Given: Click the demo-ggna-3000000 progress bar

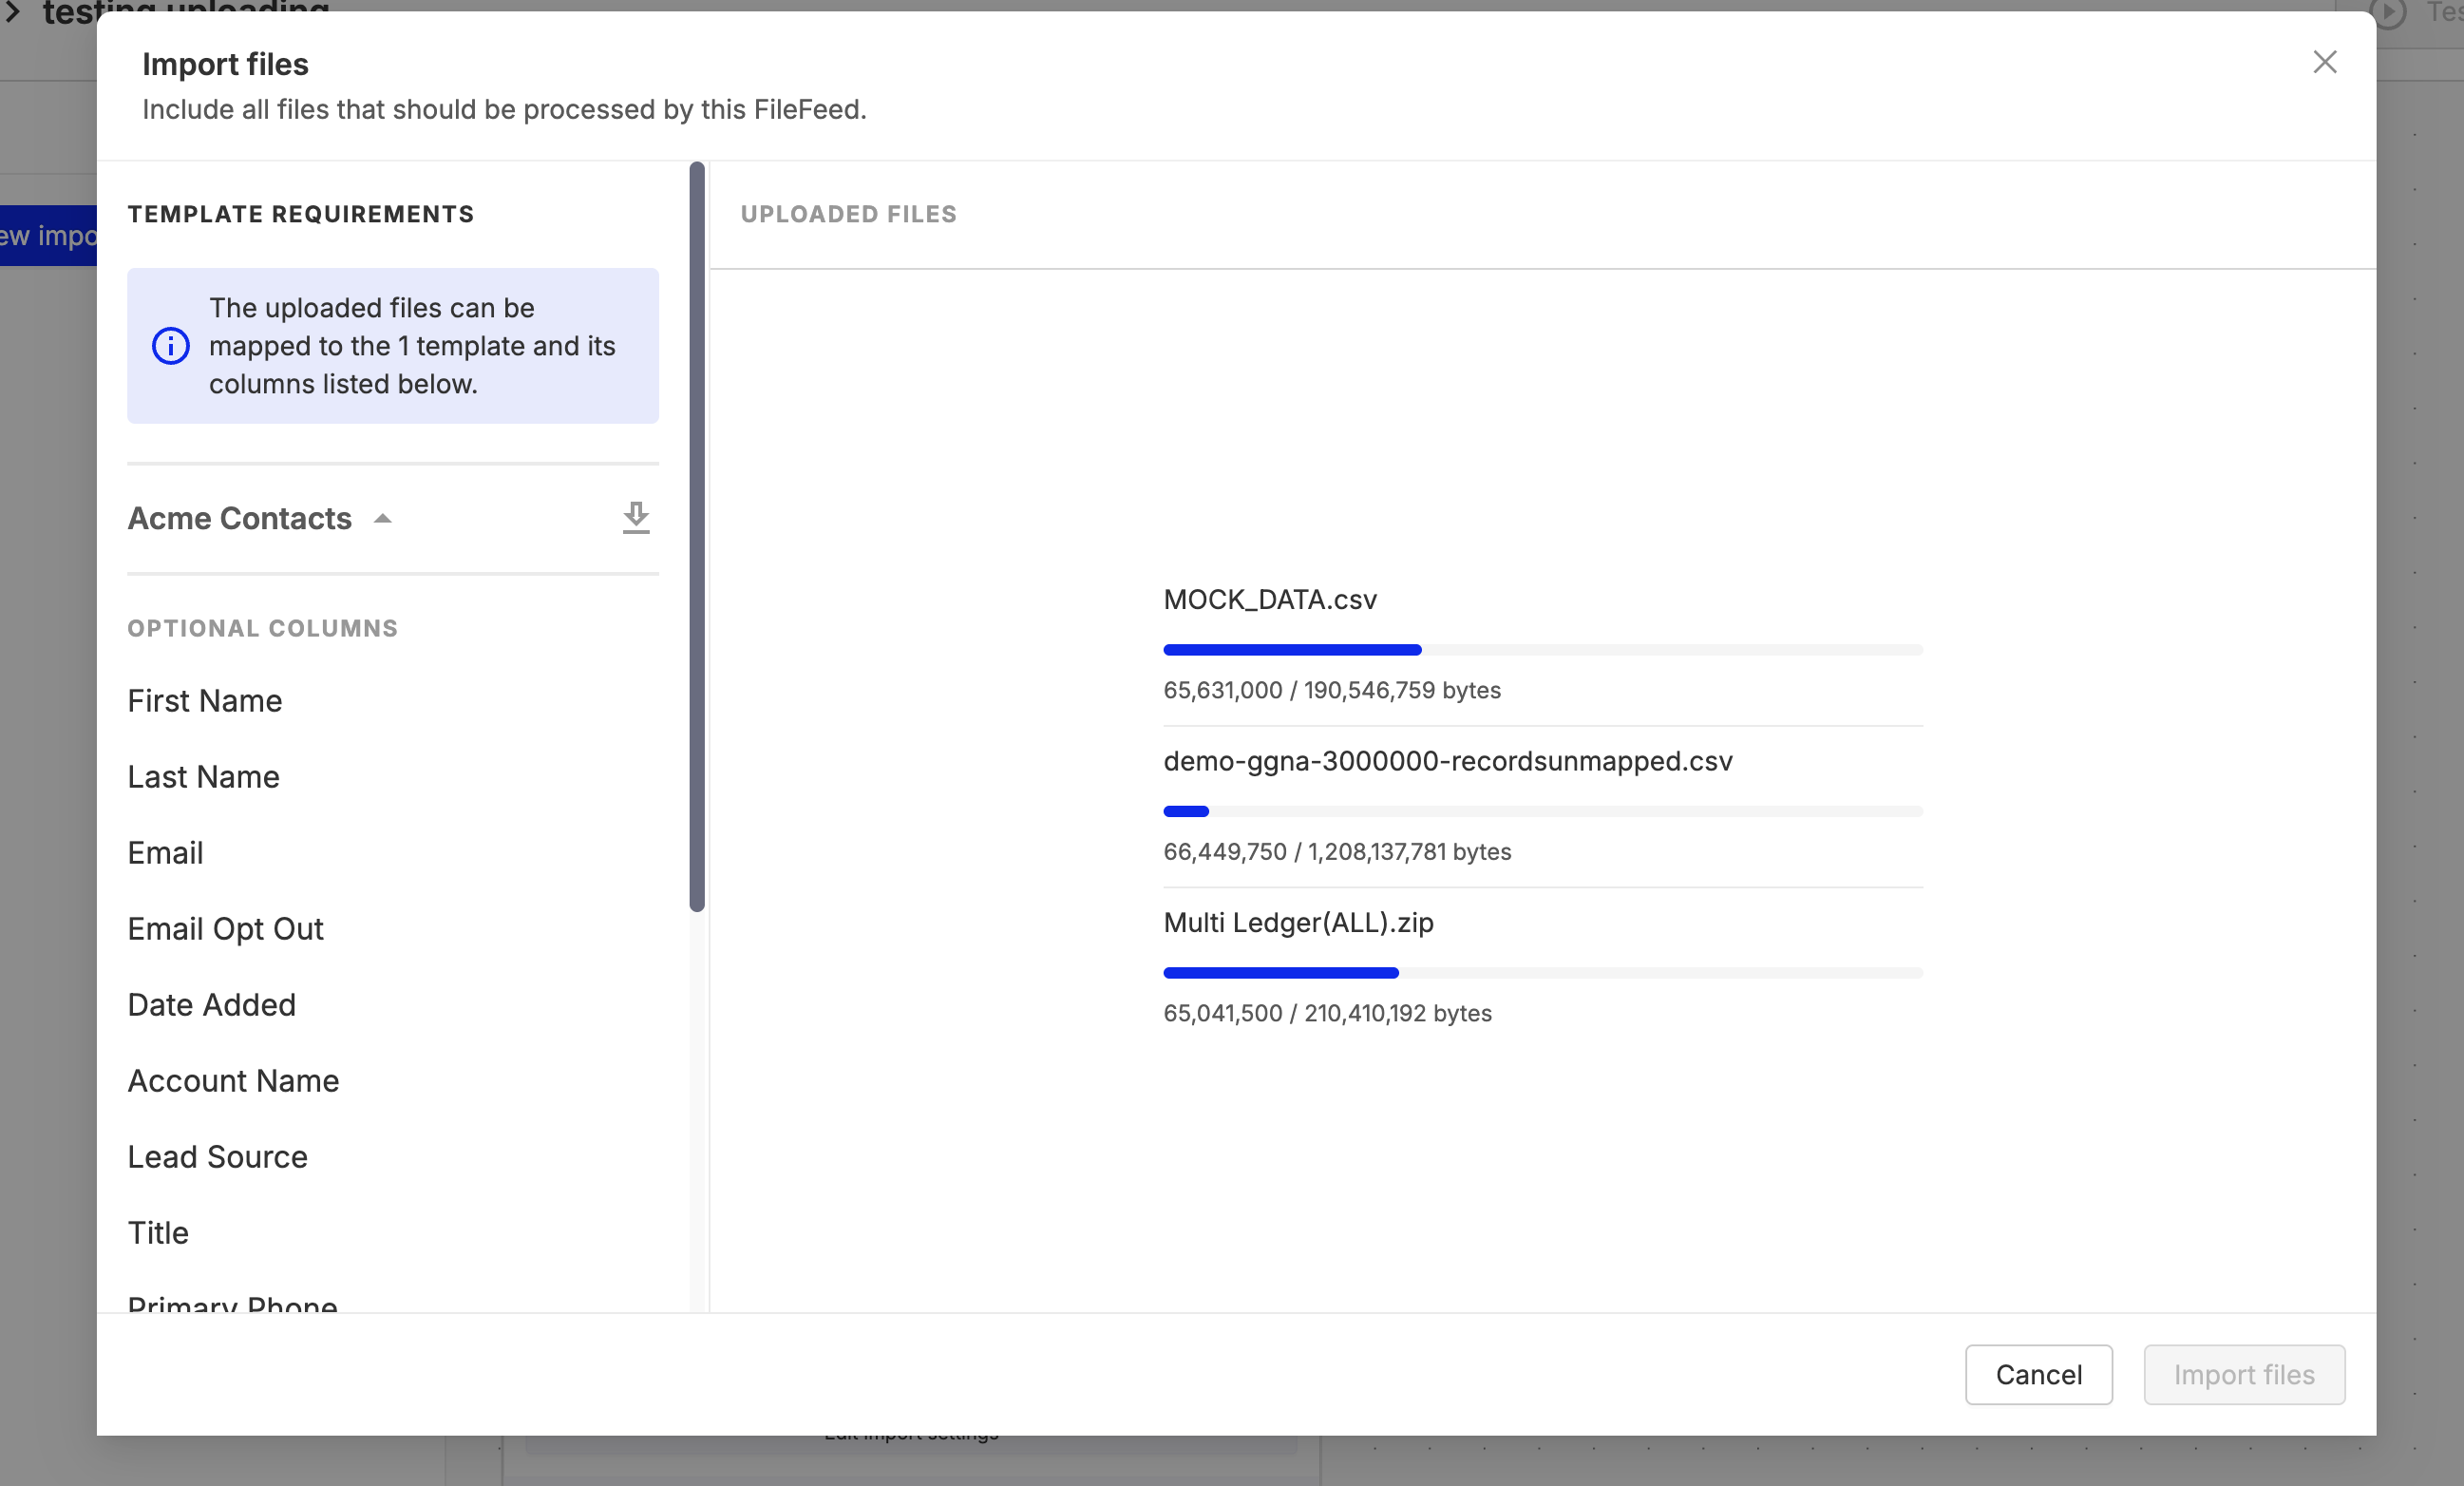Looking at the screenshot, I should click(x=1542, y=811).
